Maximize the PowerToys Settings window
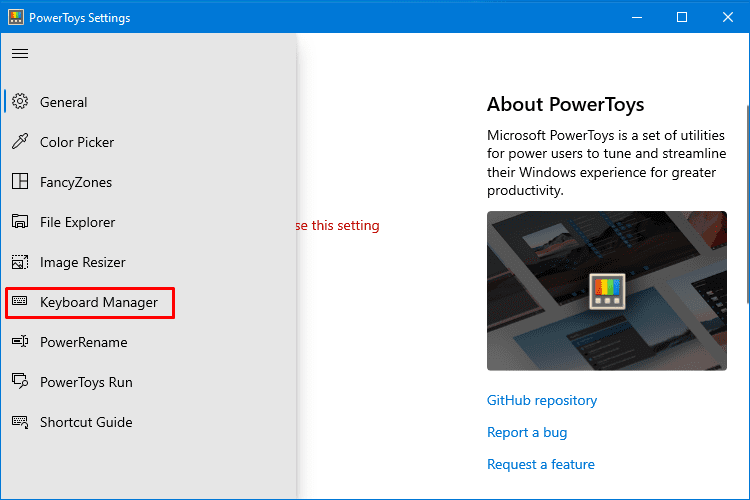The height and width of the screenshot is (500, 750). click(682, 17)
